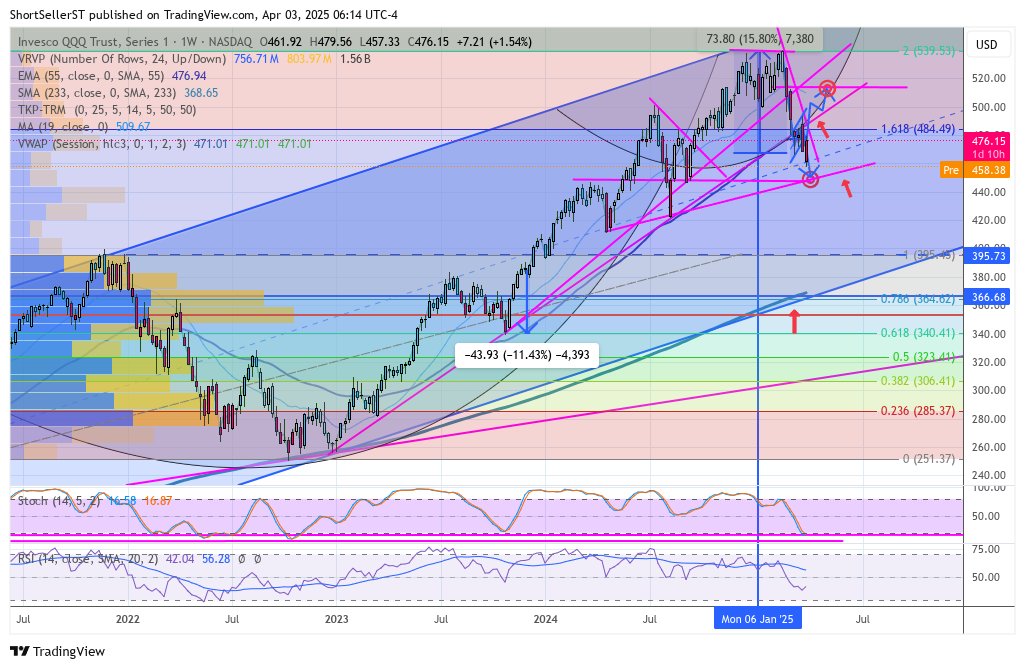Image resolution: width=1025 pixels, height=669 pixels.
Task: Click the Fibonacci 0.5 (323.41) label
Action: [924, 357]
